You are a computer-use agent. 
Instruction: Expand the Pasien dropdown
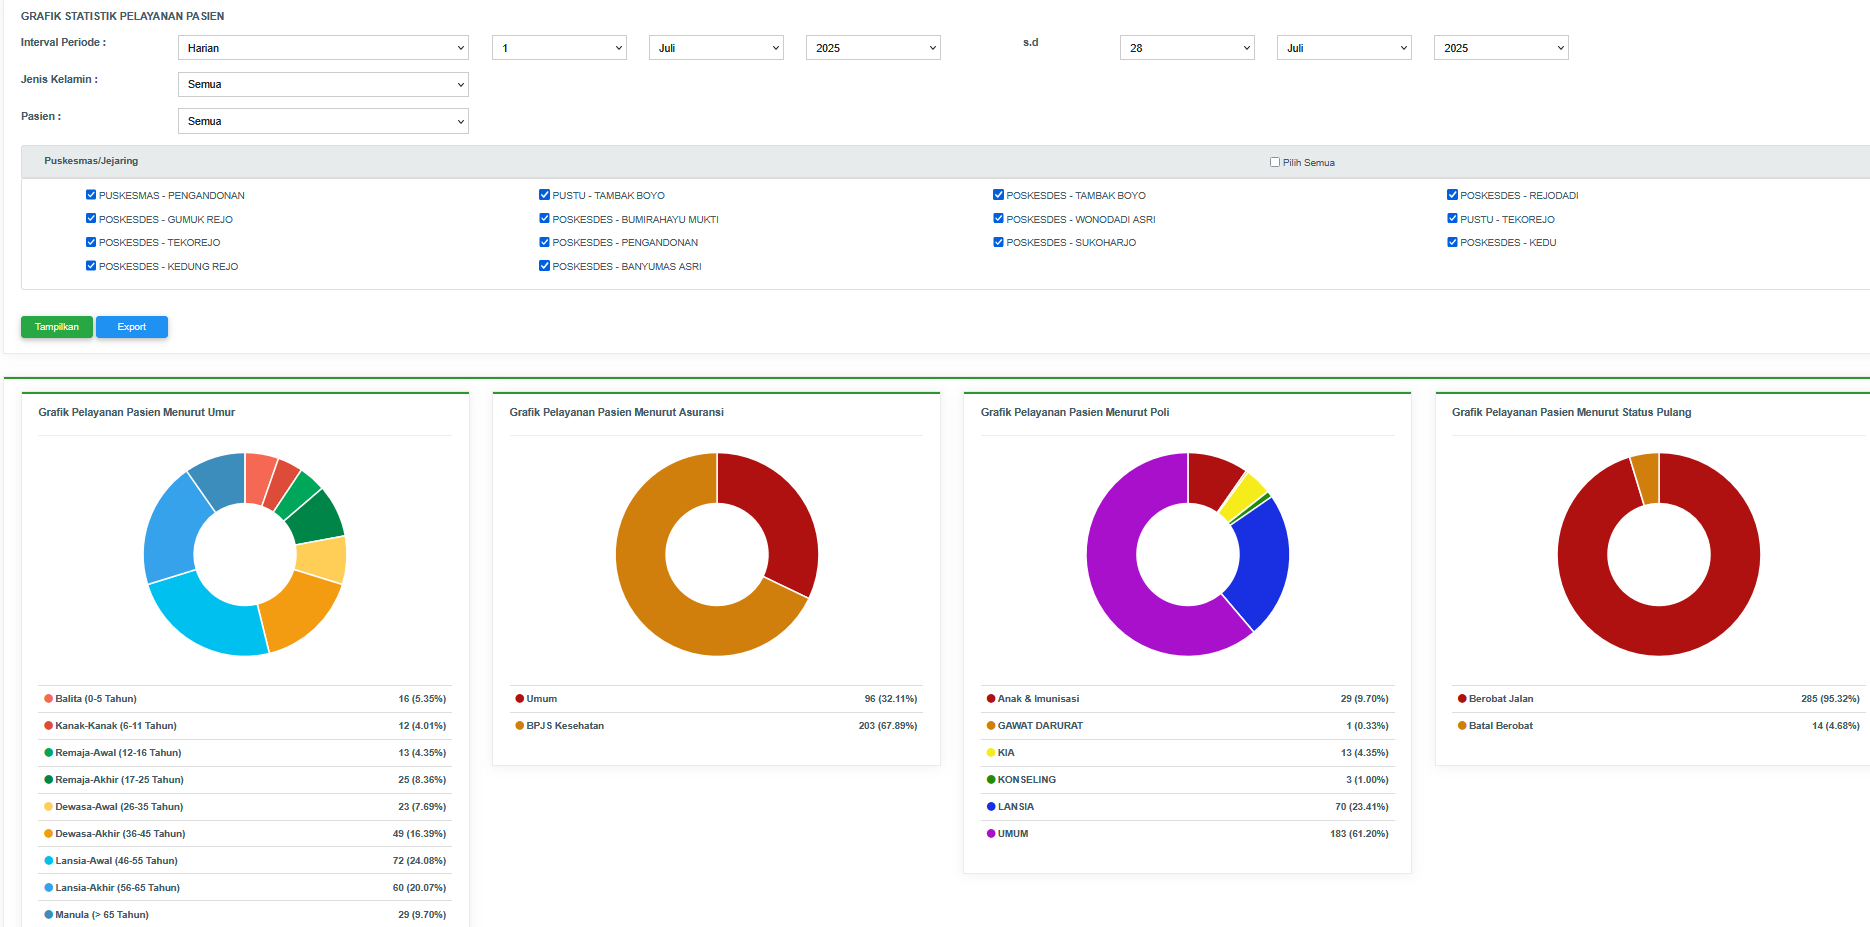click(x=322, y=121)
